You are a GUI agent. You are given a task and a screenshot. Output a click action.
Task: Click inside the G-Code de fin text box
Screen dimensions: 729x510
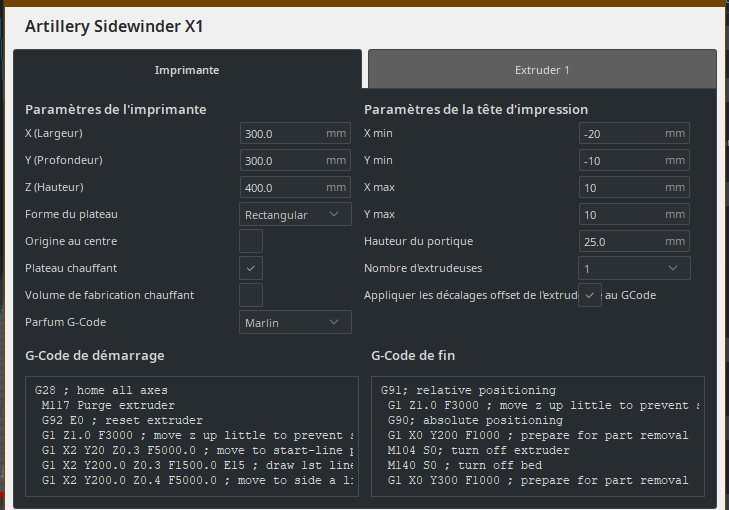point(538,436)
